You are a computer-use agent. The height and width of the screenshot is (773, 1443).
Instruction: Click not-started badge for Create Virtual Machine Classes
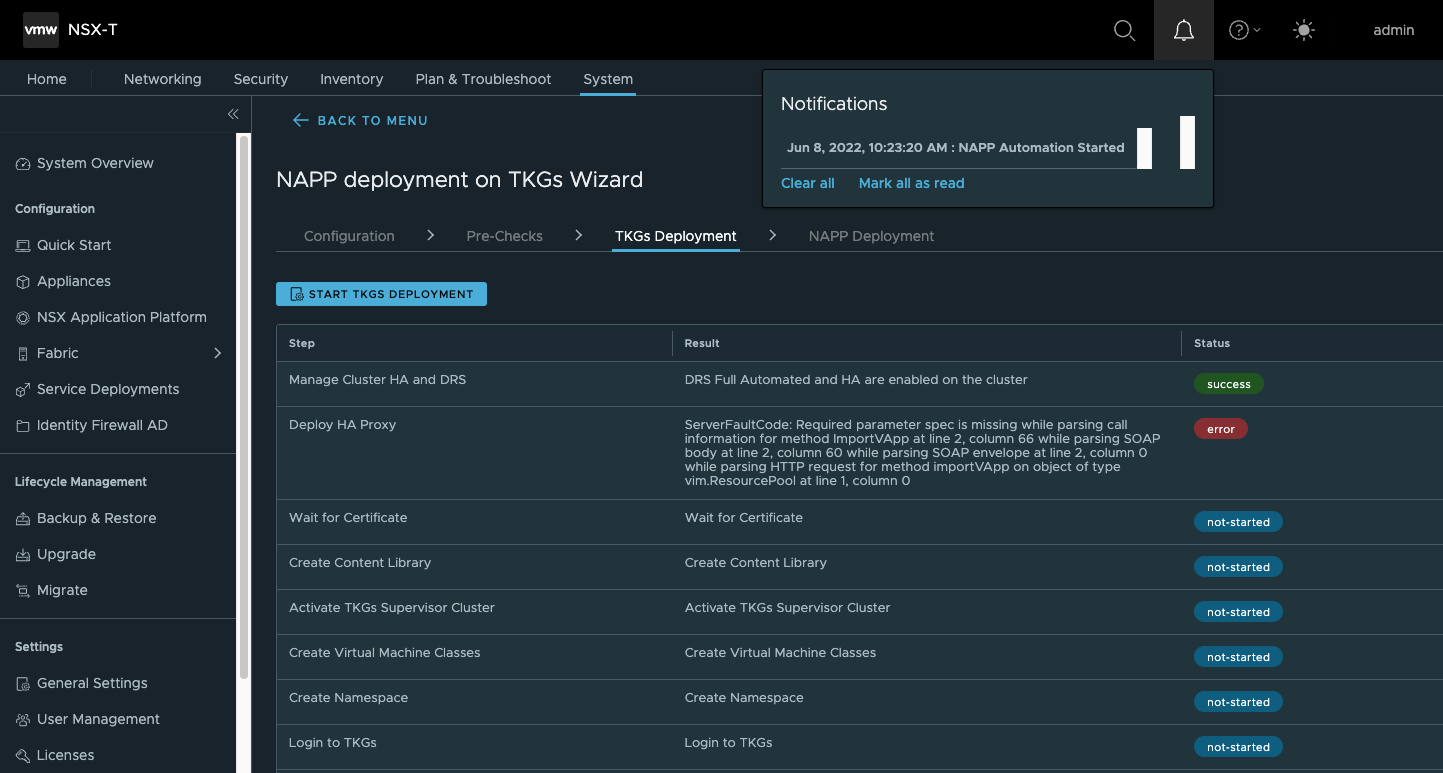1238,657
